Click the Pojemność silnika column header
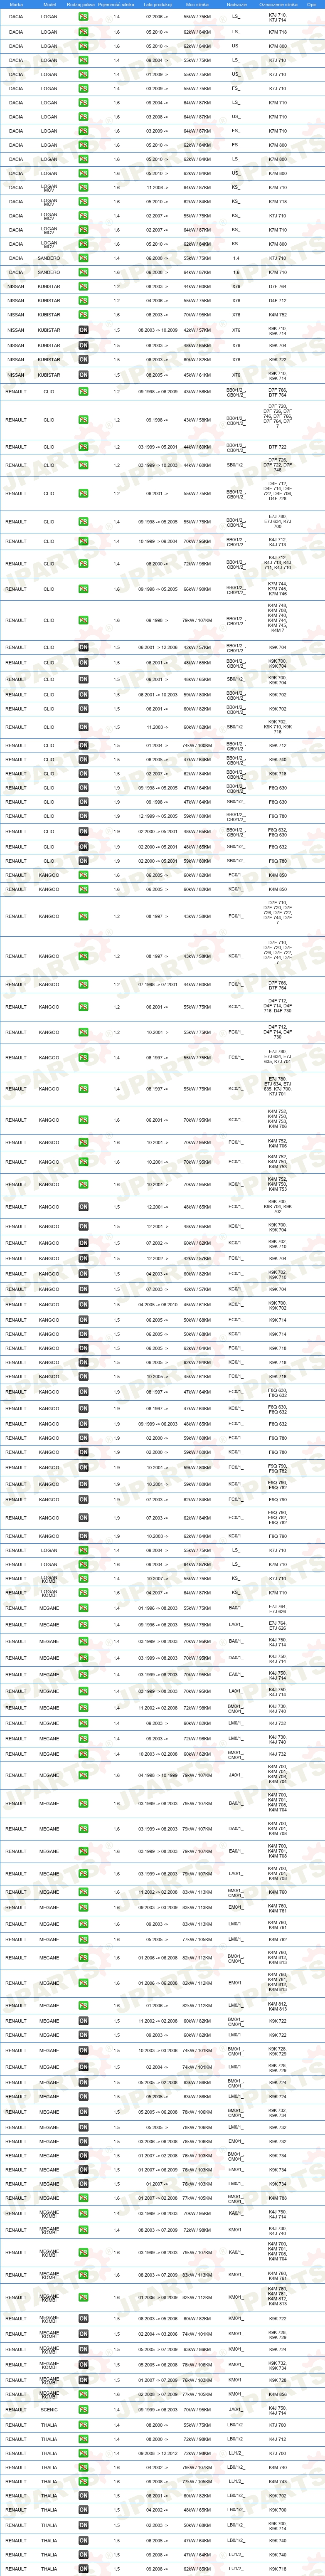This screenshot has height=2576, width=325. pos(116,4)
